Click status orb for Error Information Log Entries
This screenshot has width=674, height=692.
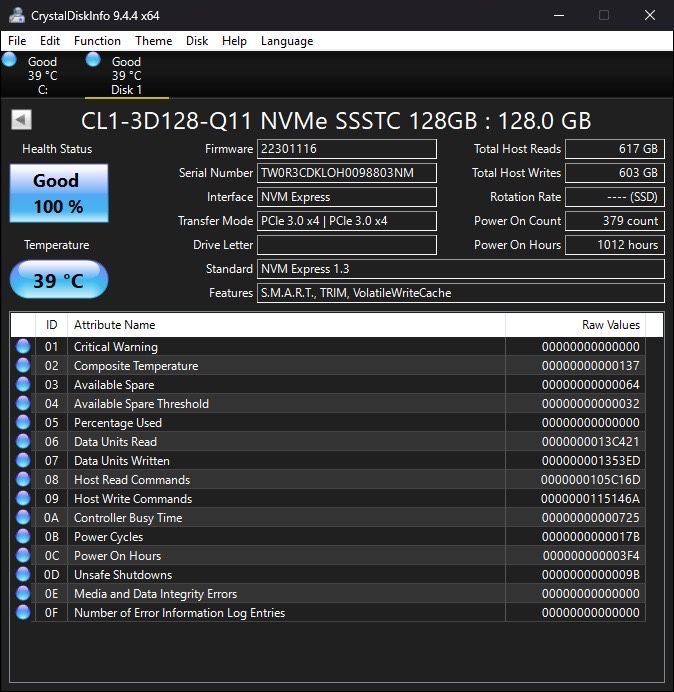23,612
